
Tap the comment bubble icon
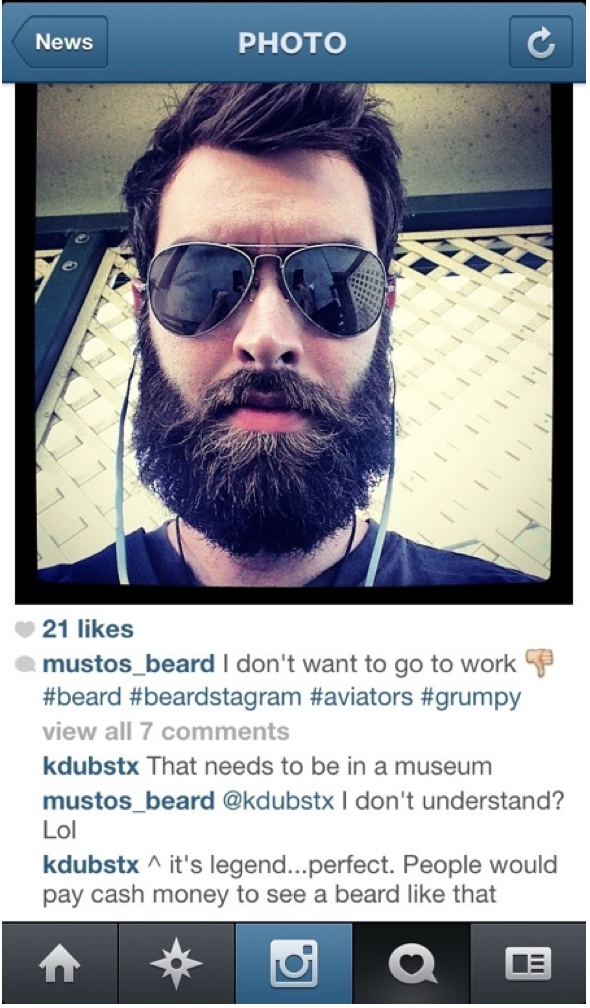[x=25, y=664]
